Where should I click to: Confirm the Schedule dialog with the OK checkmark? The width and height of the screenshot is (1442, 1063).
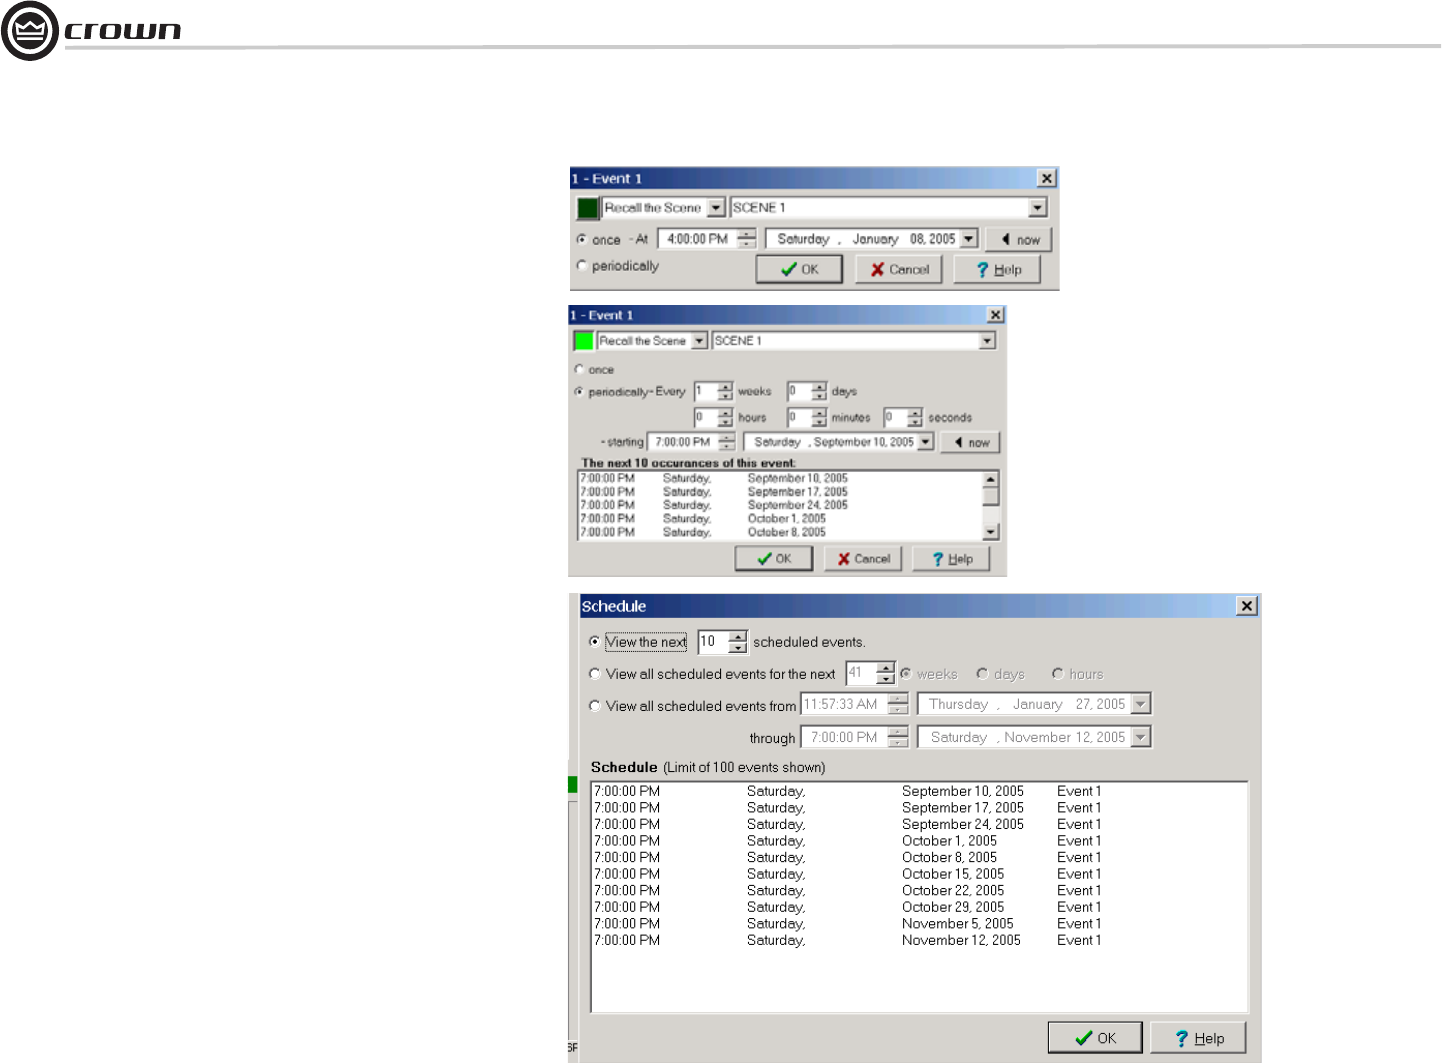click(1095, 1038)
